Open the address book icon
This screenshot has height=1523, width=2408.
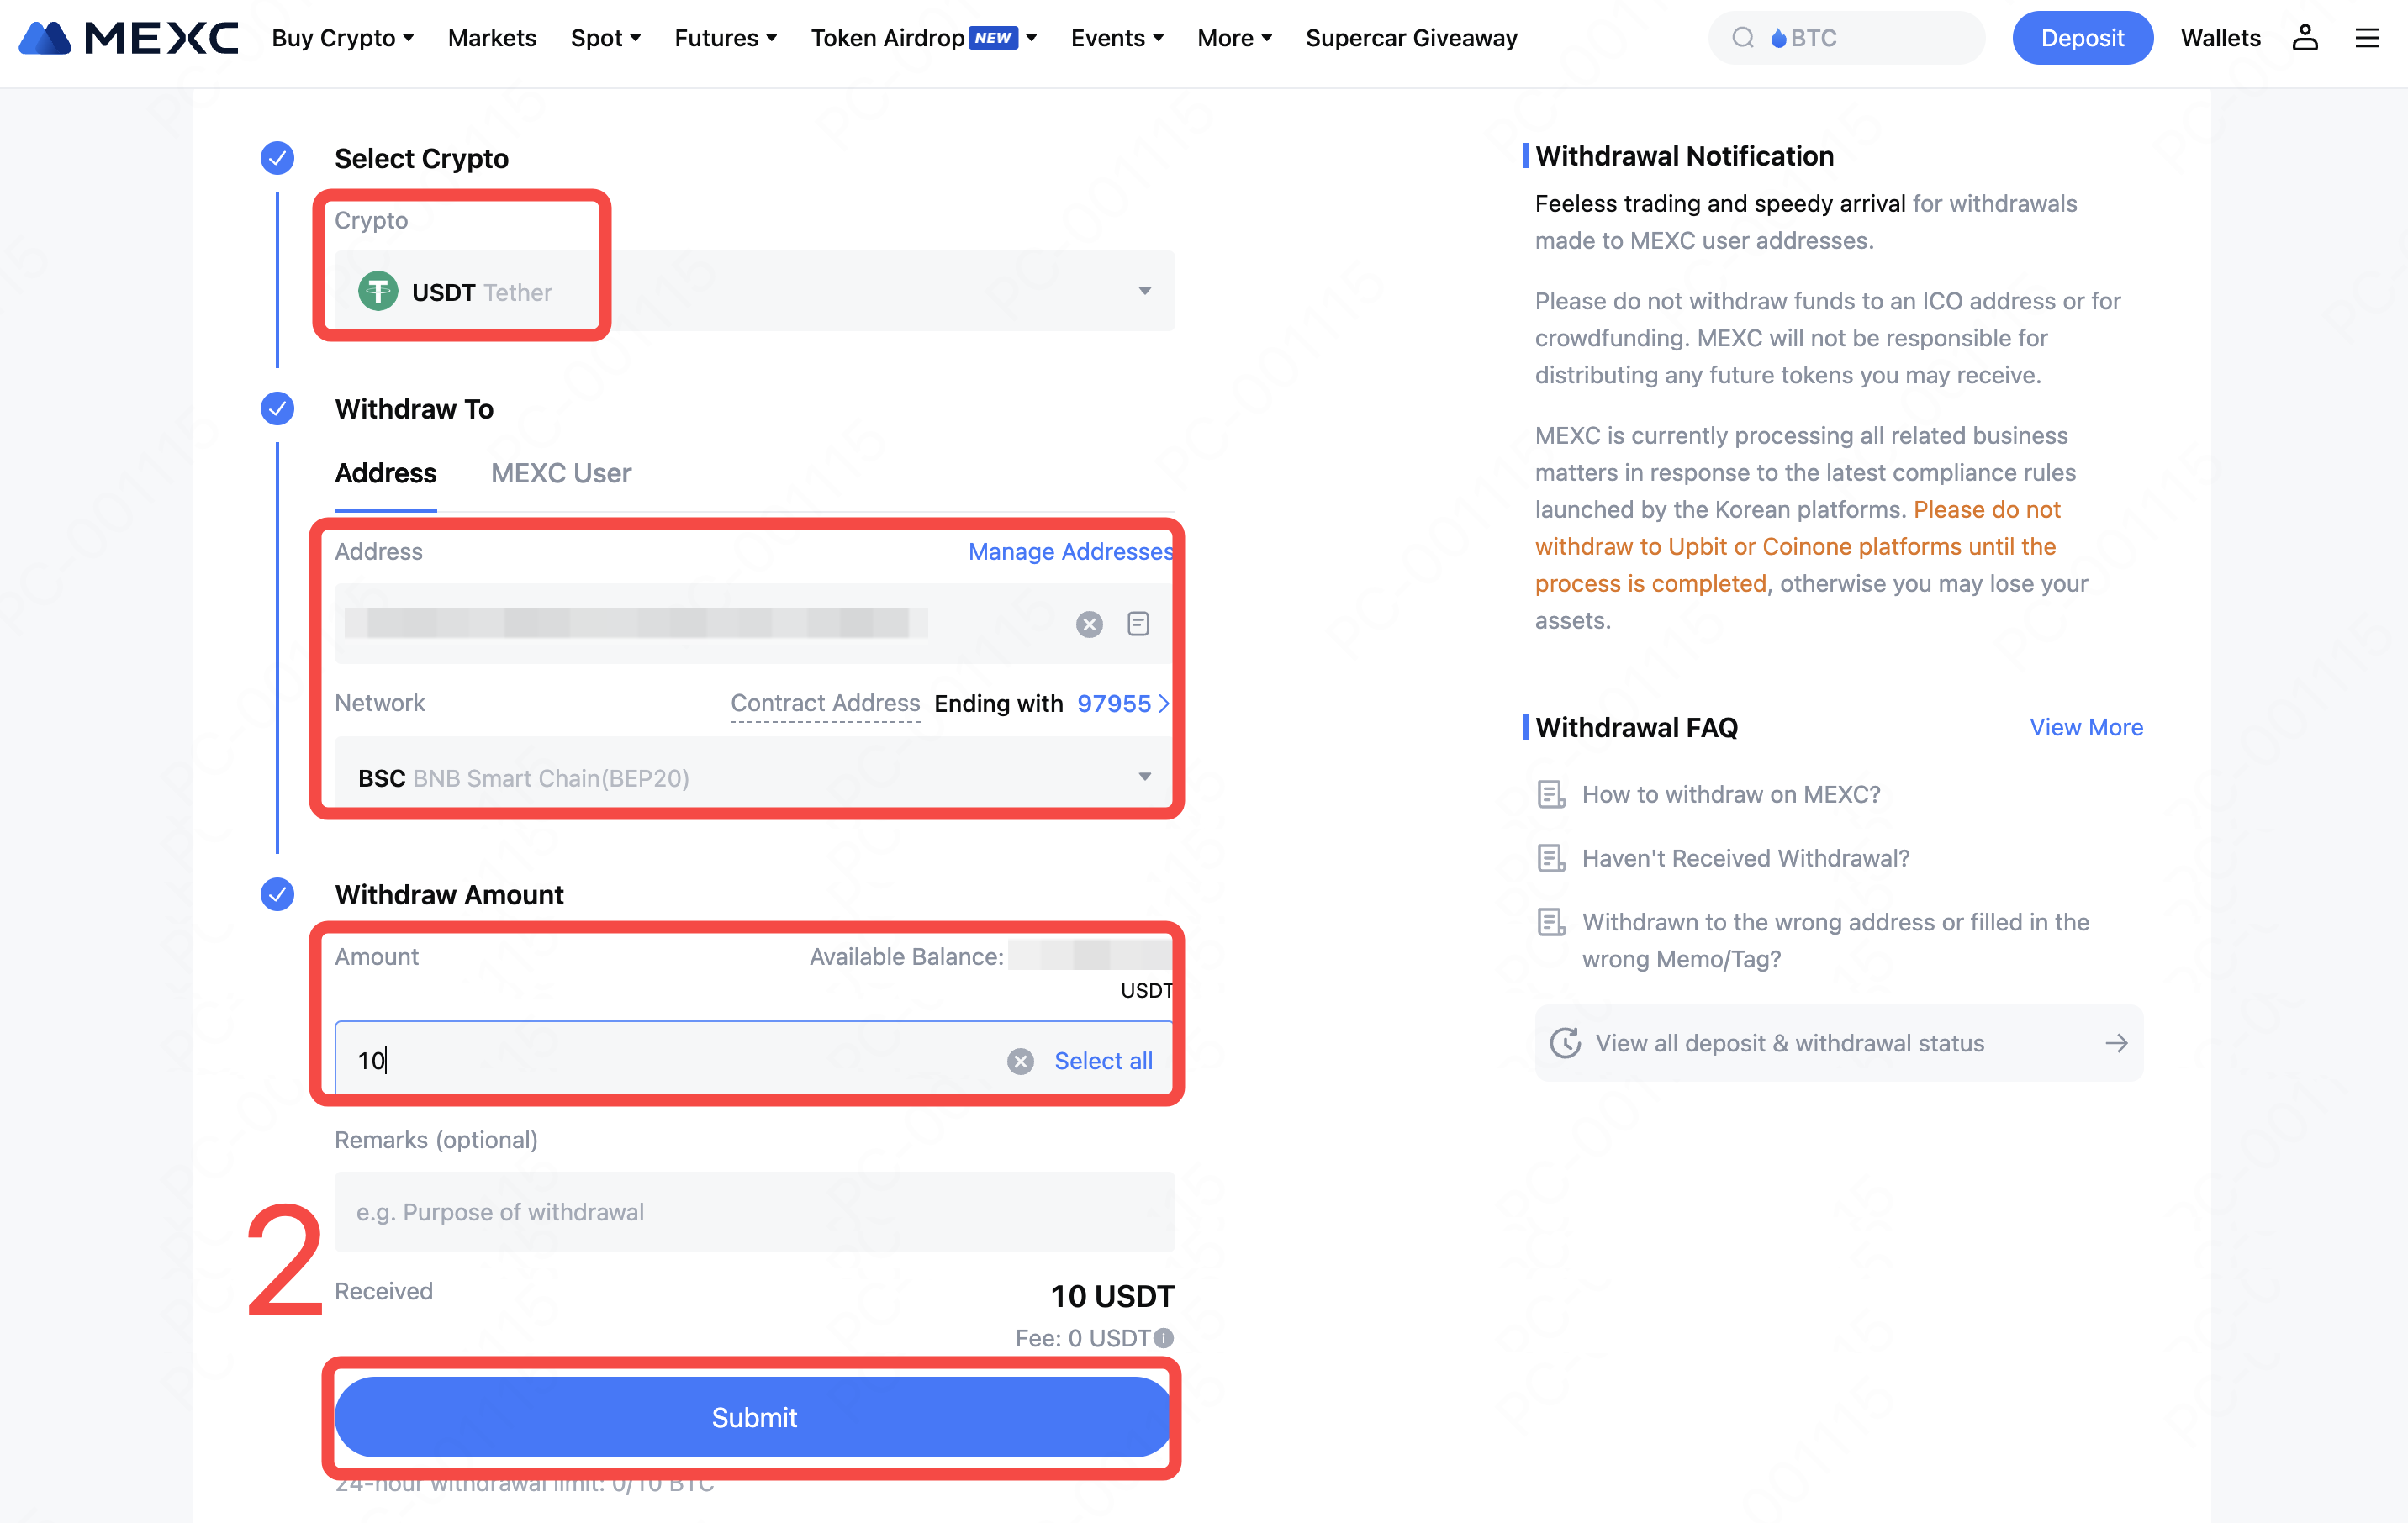(x=1138, y=624)
